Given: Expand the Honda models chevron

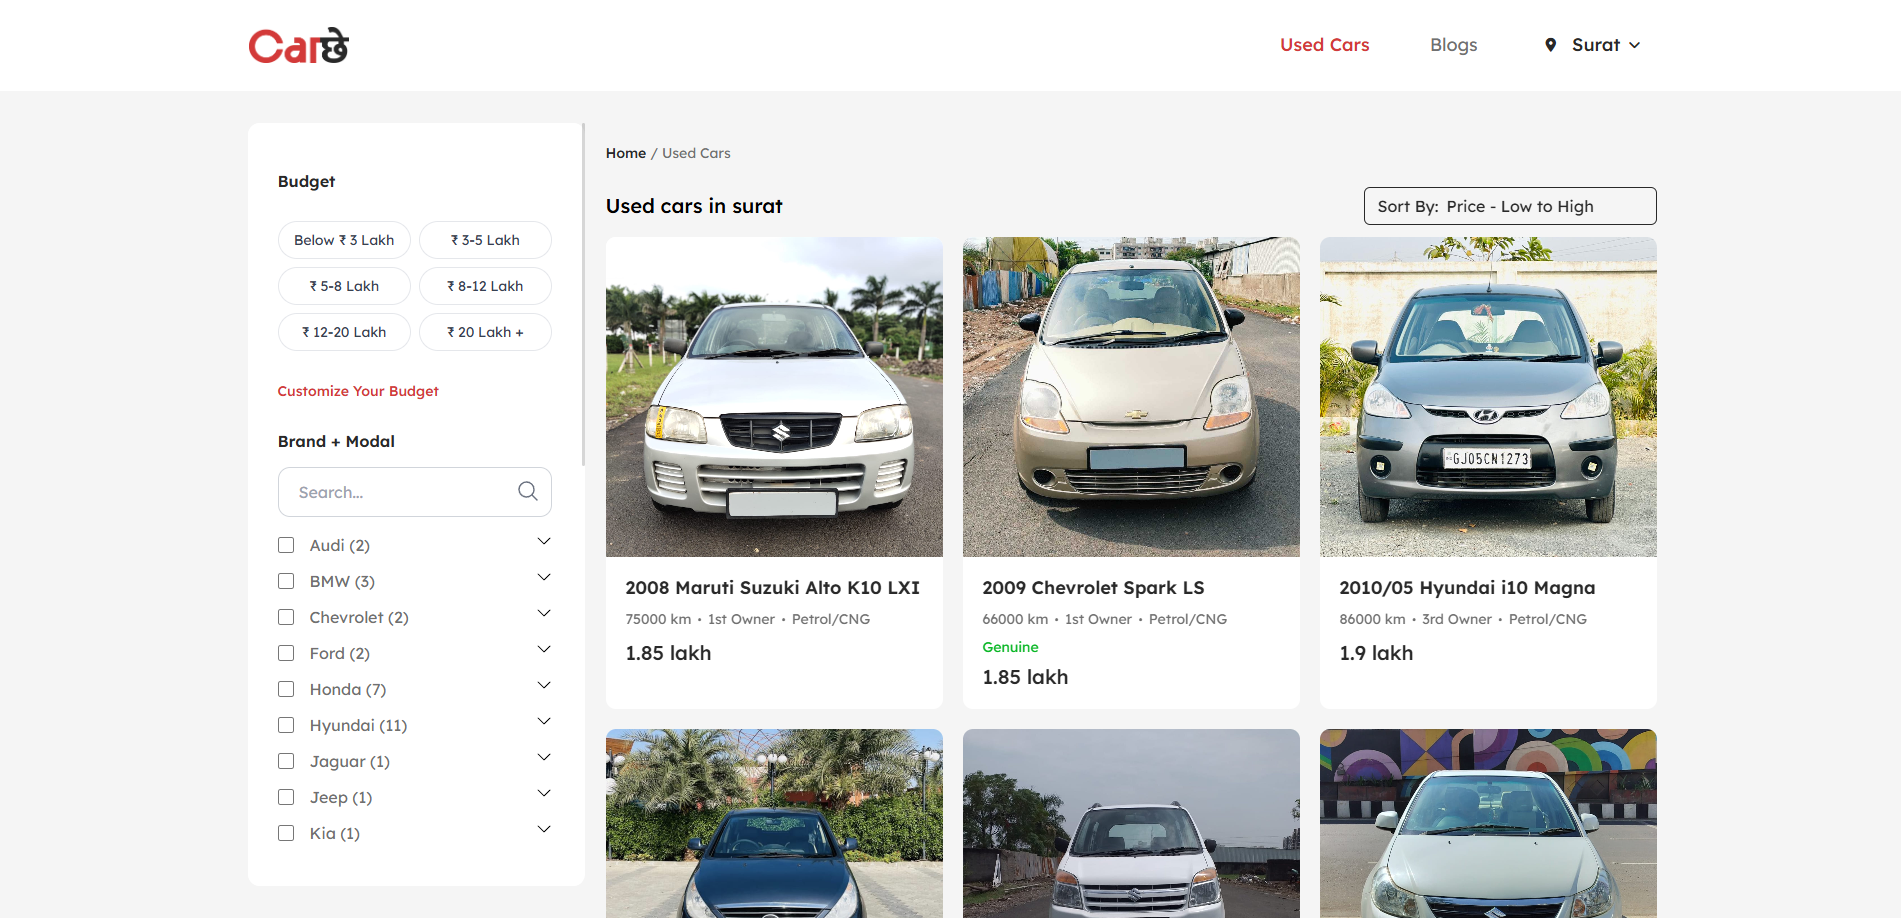Looking at the screenshot, I should [544, 685].
